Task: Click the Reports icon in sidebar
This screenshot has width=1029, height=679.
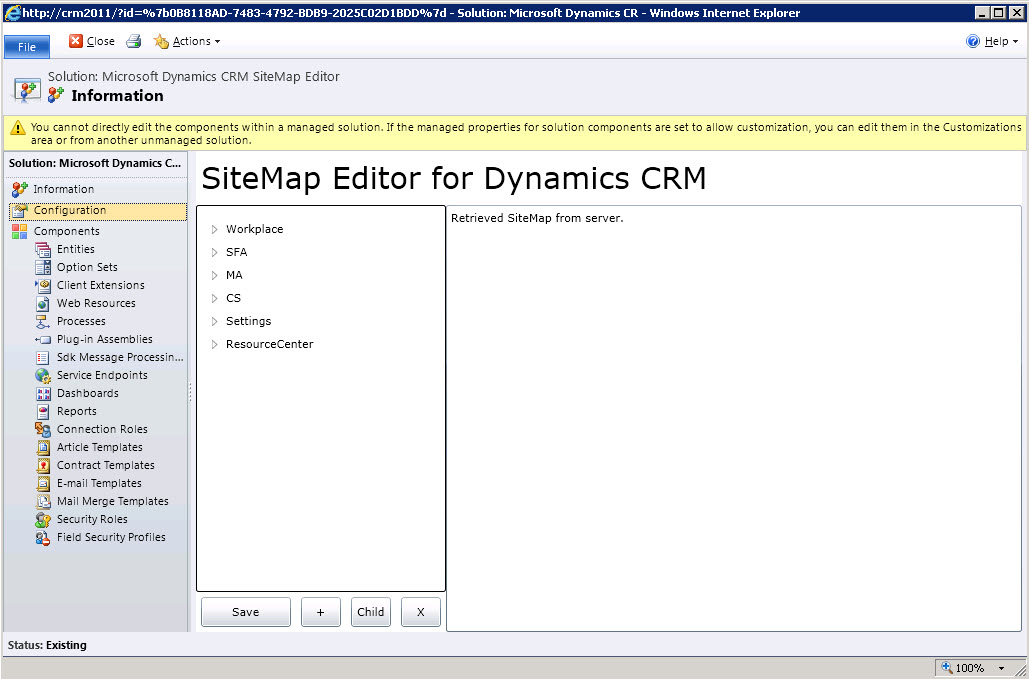Action: pos(43,411)
